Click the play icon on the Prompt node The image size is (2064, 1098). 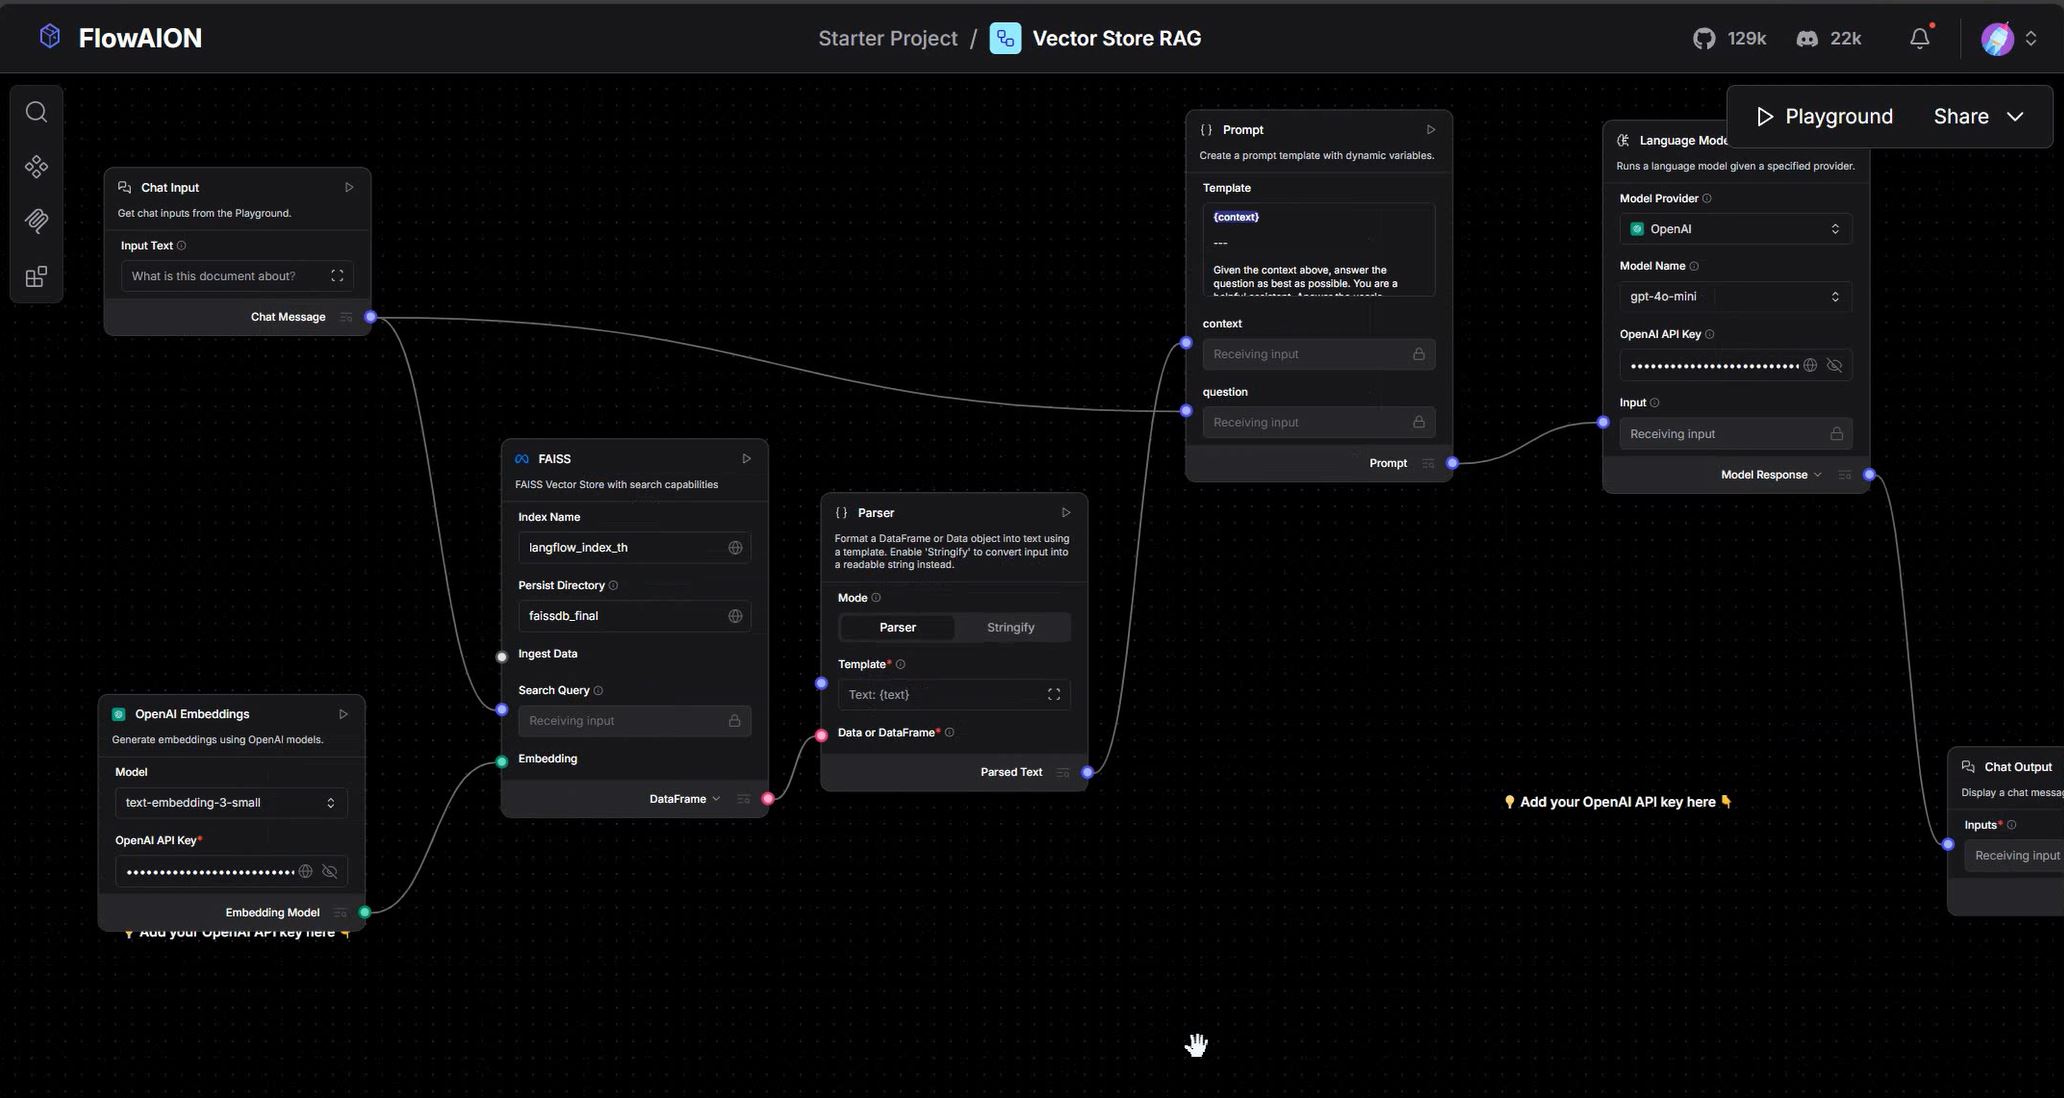click(1430, 129)
